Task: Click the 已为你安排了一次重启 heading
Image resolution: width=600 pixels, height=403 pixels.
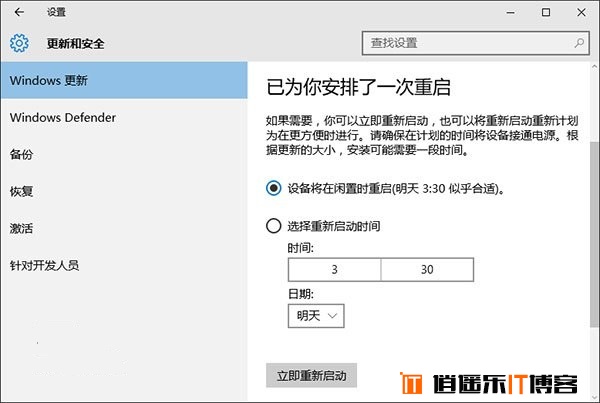Action: 358,87
